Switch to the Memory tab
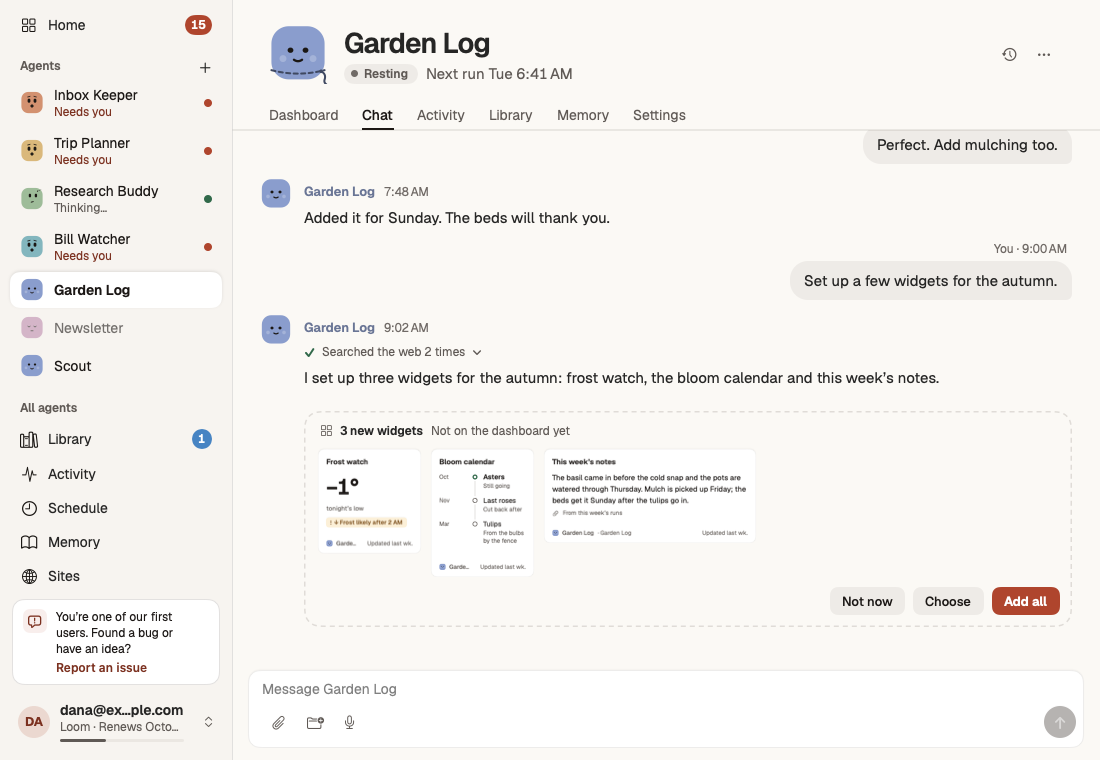This screenshot has width=1100, height=760. pyautogui.click(x=582, y=115)
